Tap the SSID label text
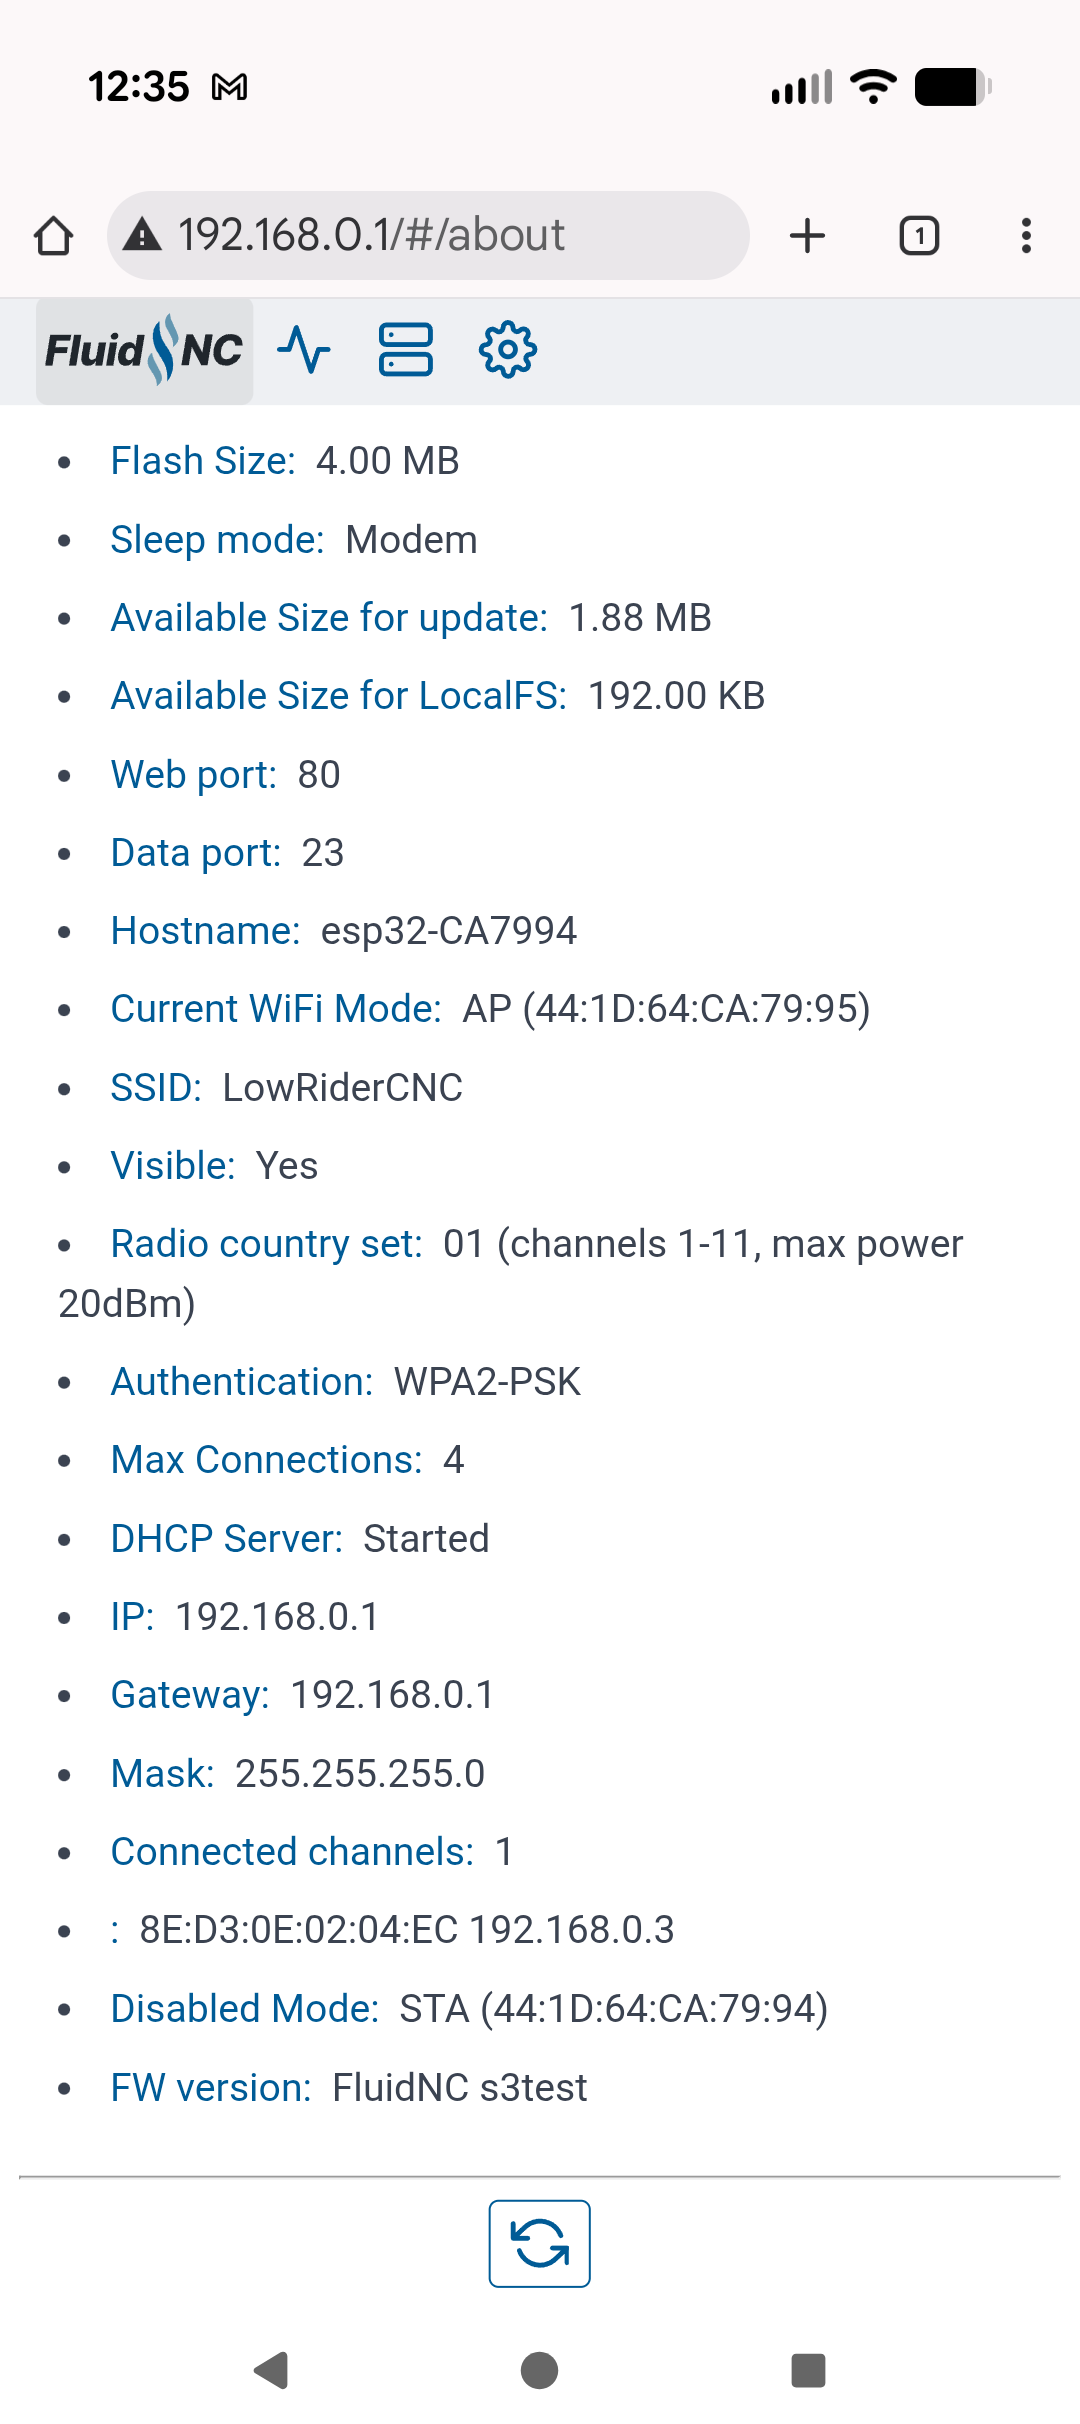This screenshot has height=2424, width=1080. [156, 1088]
